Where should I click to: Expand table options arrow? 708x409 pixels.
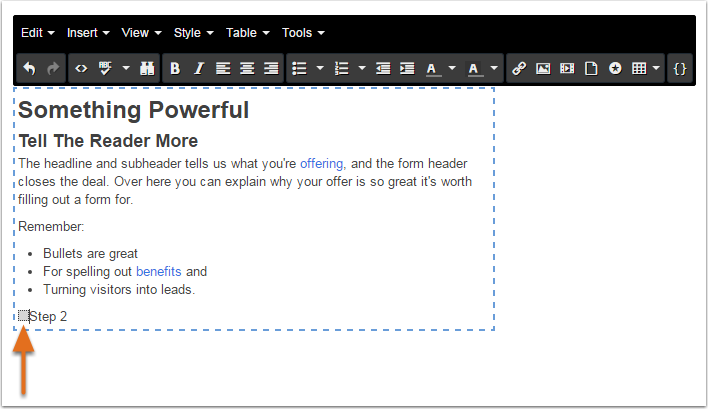[657, 69]
